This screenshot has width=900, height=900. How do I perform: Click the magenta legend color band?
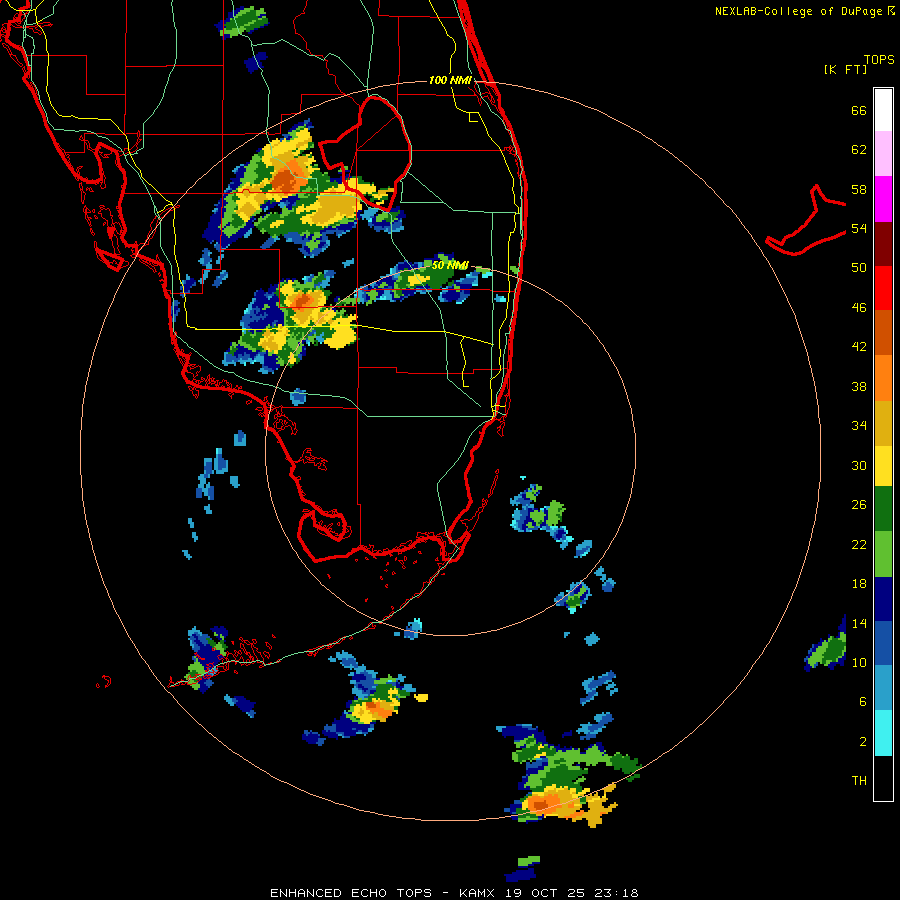pyautogui.click(x=883, y=199)
